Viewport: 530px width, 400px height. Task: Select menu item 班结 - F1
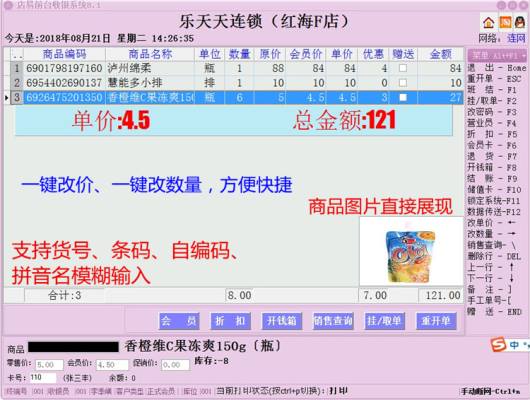point(491,90)
